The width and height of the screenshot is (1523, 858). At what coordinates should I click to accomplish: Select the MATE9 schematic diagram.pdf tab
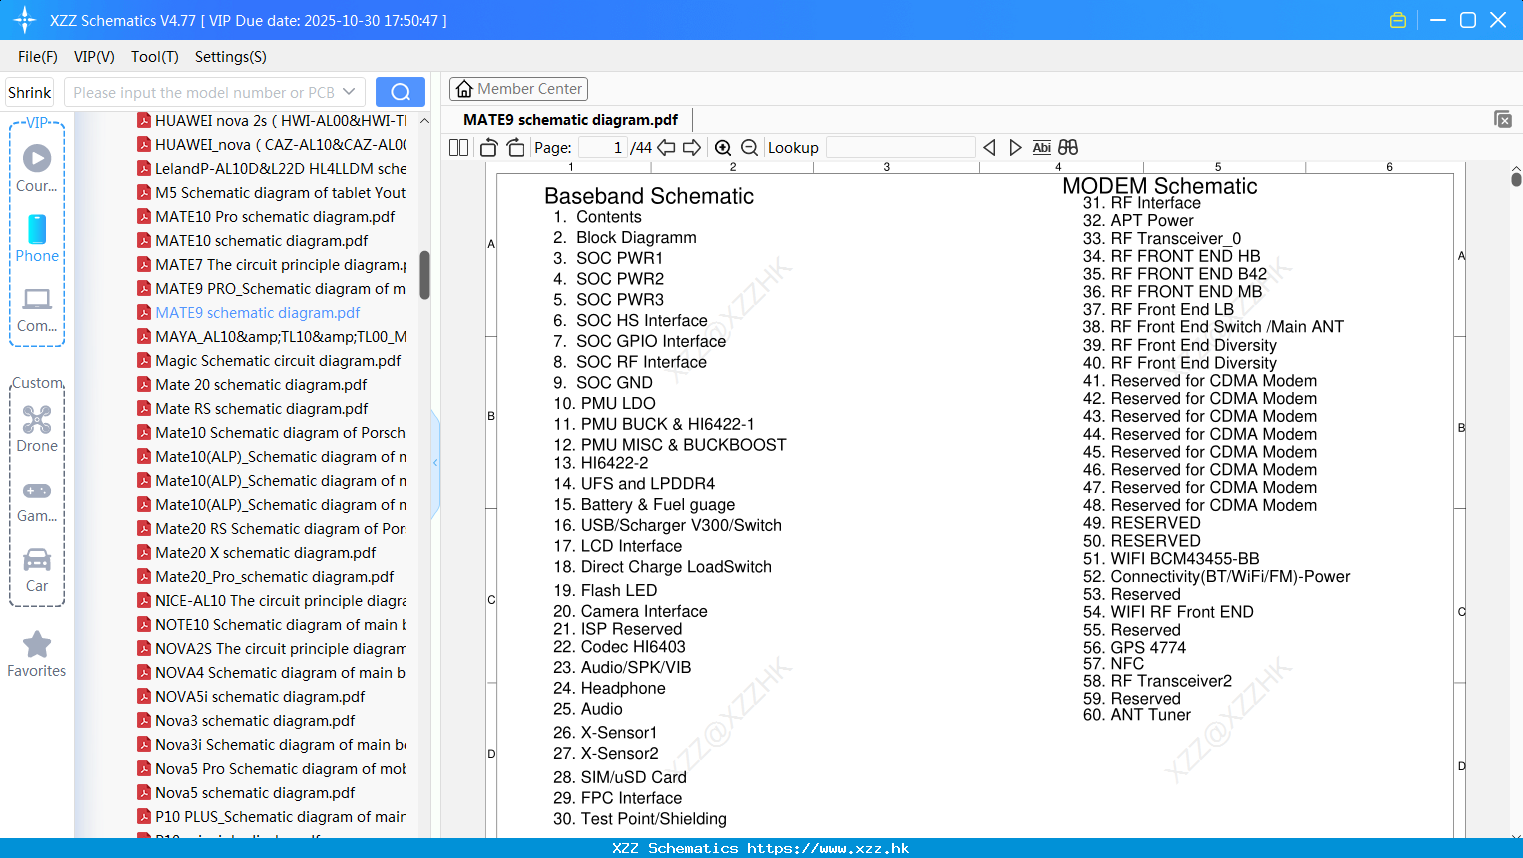click(x=570, y=120)
